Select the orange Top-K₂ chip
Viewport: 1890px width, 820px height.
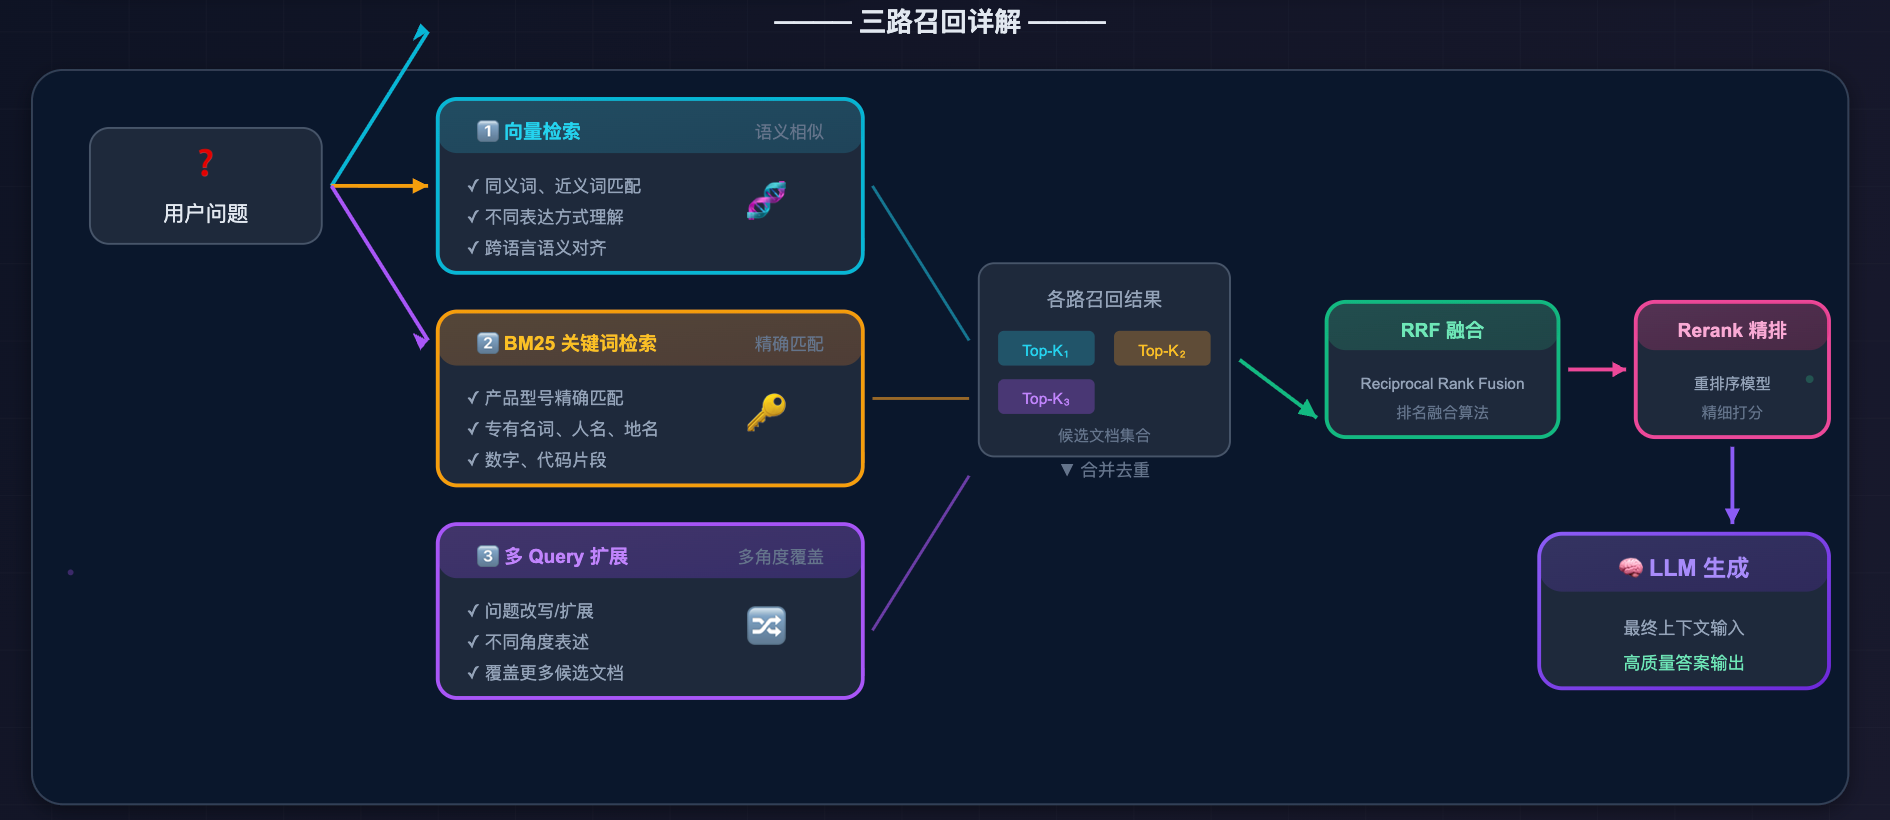(1162, 350)
